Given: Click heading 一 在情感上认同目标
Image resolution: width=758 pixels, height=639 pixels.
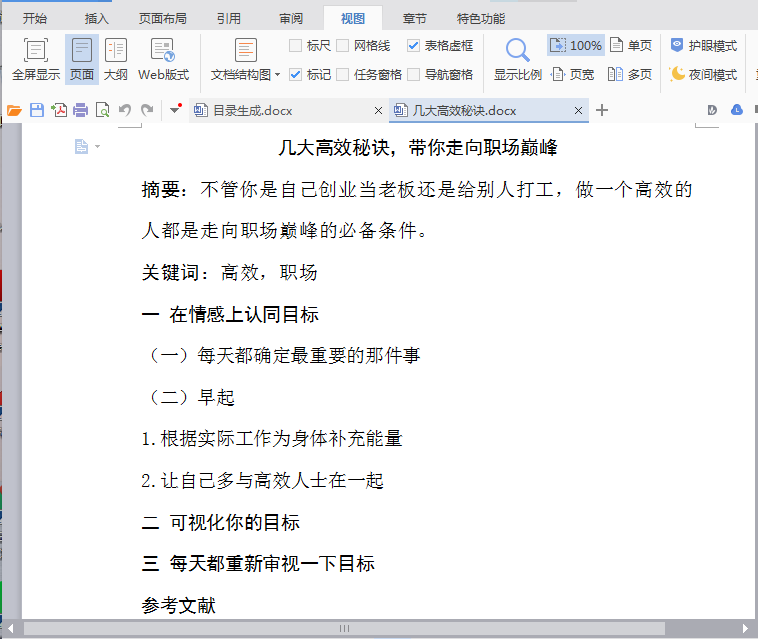Looking at the screenshot, I should [x=230, y=314].
